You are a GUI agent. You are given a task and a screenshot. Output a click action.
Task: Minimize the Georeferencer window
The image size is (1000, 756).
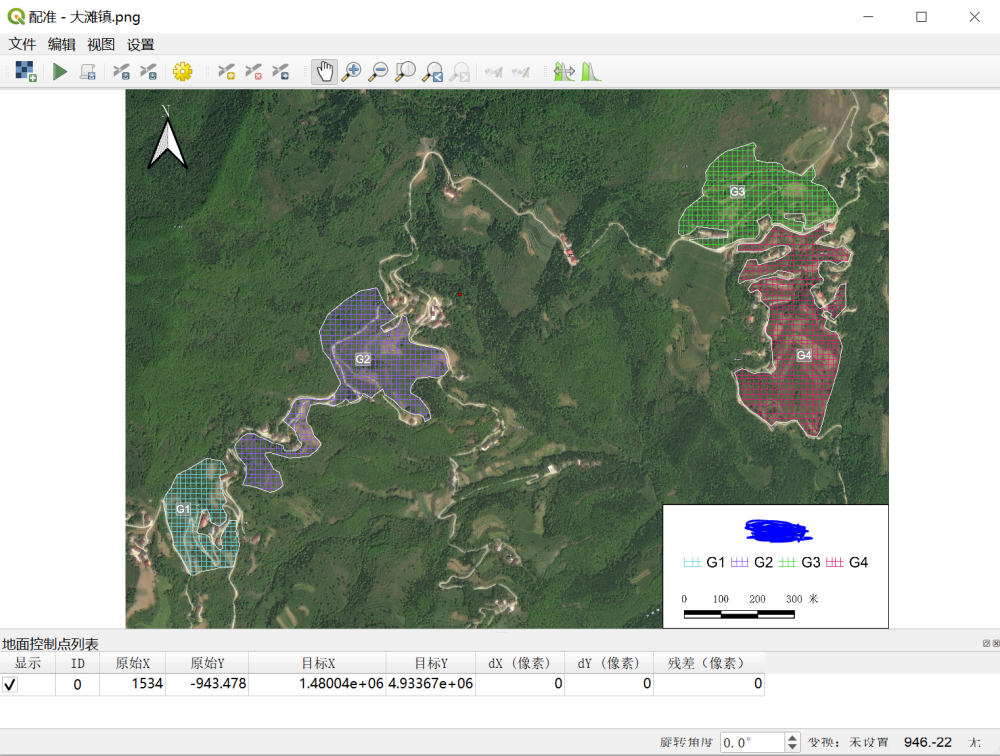point(868,17)
